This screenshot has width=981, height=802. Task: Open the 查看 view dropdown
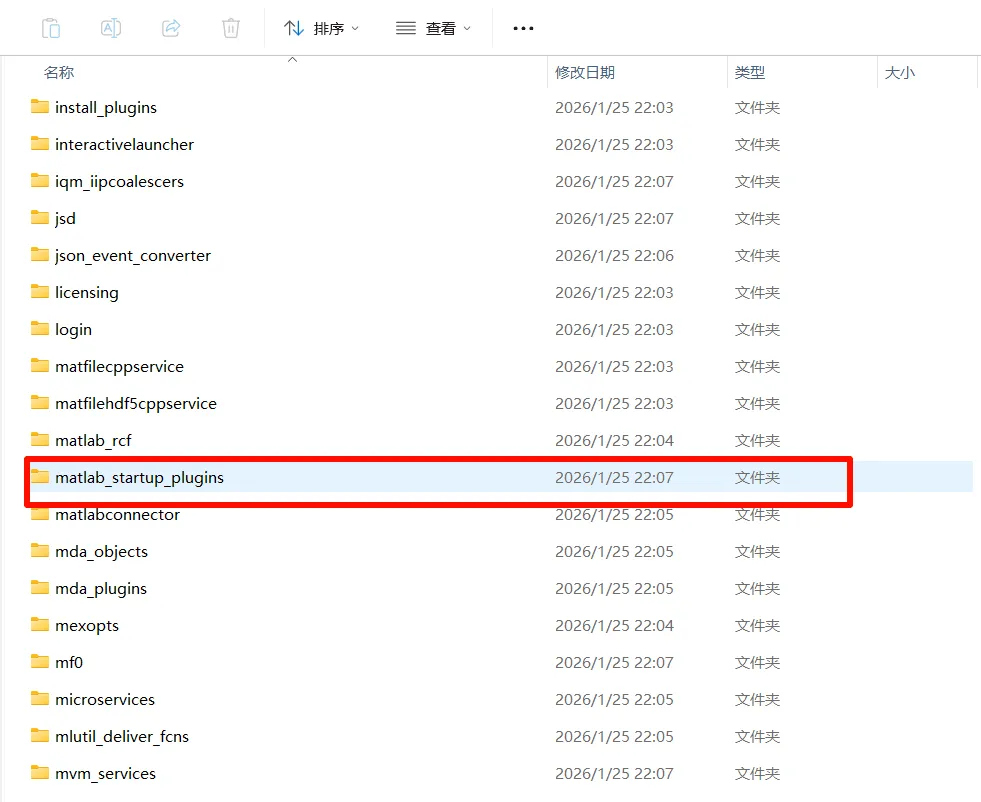point(433,28)
